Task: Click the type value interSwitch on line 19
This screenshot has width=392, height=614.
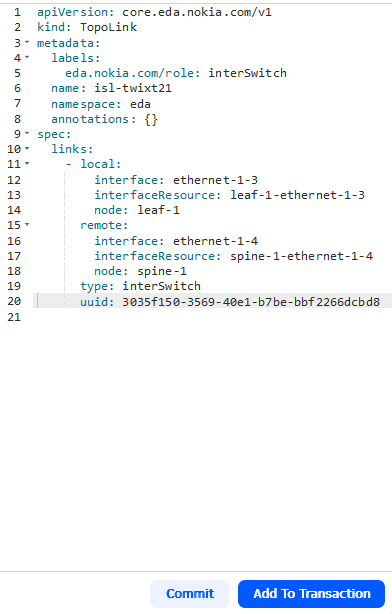Action: point(161,286)
